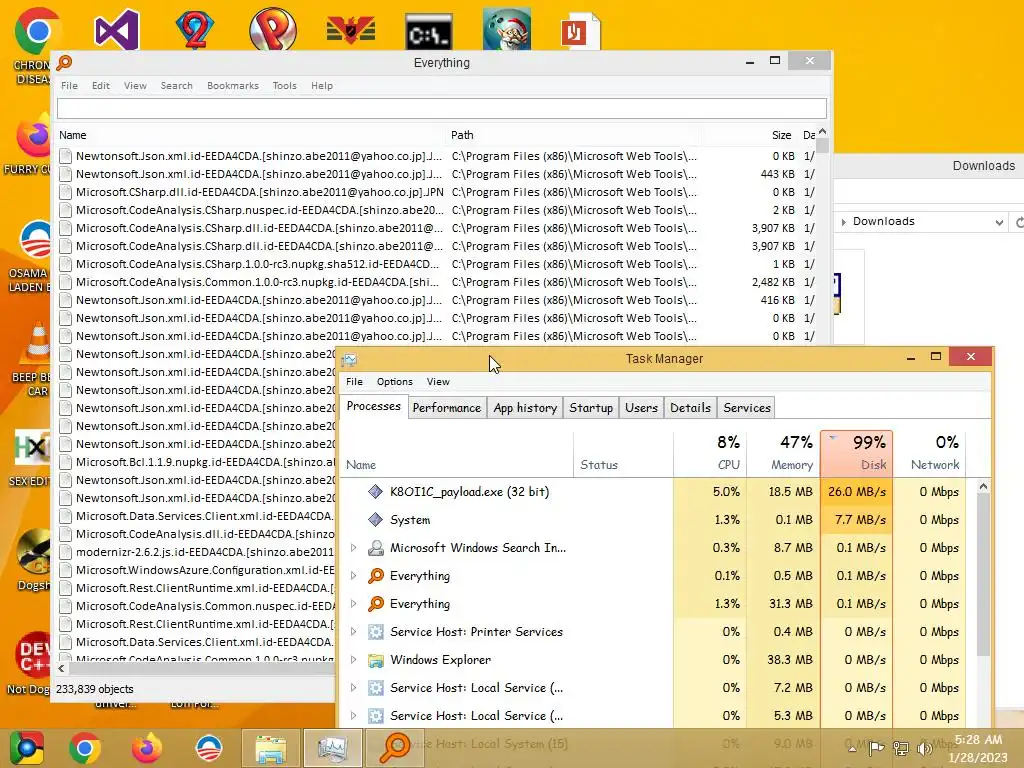The width and height of the screenshot is (1024, 768).
Task: Open the Everything File menu
Action: tap(69, 86)
